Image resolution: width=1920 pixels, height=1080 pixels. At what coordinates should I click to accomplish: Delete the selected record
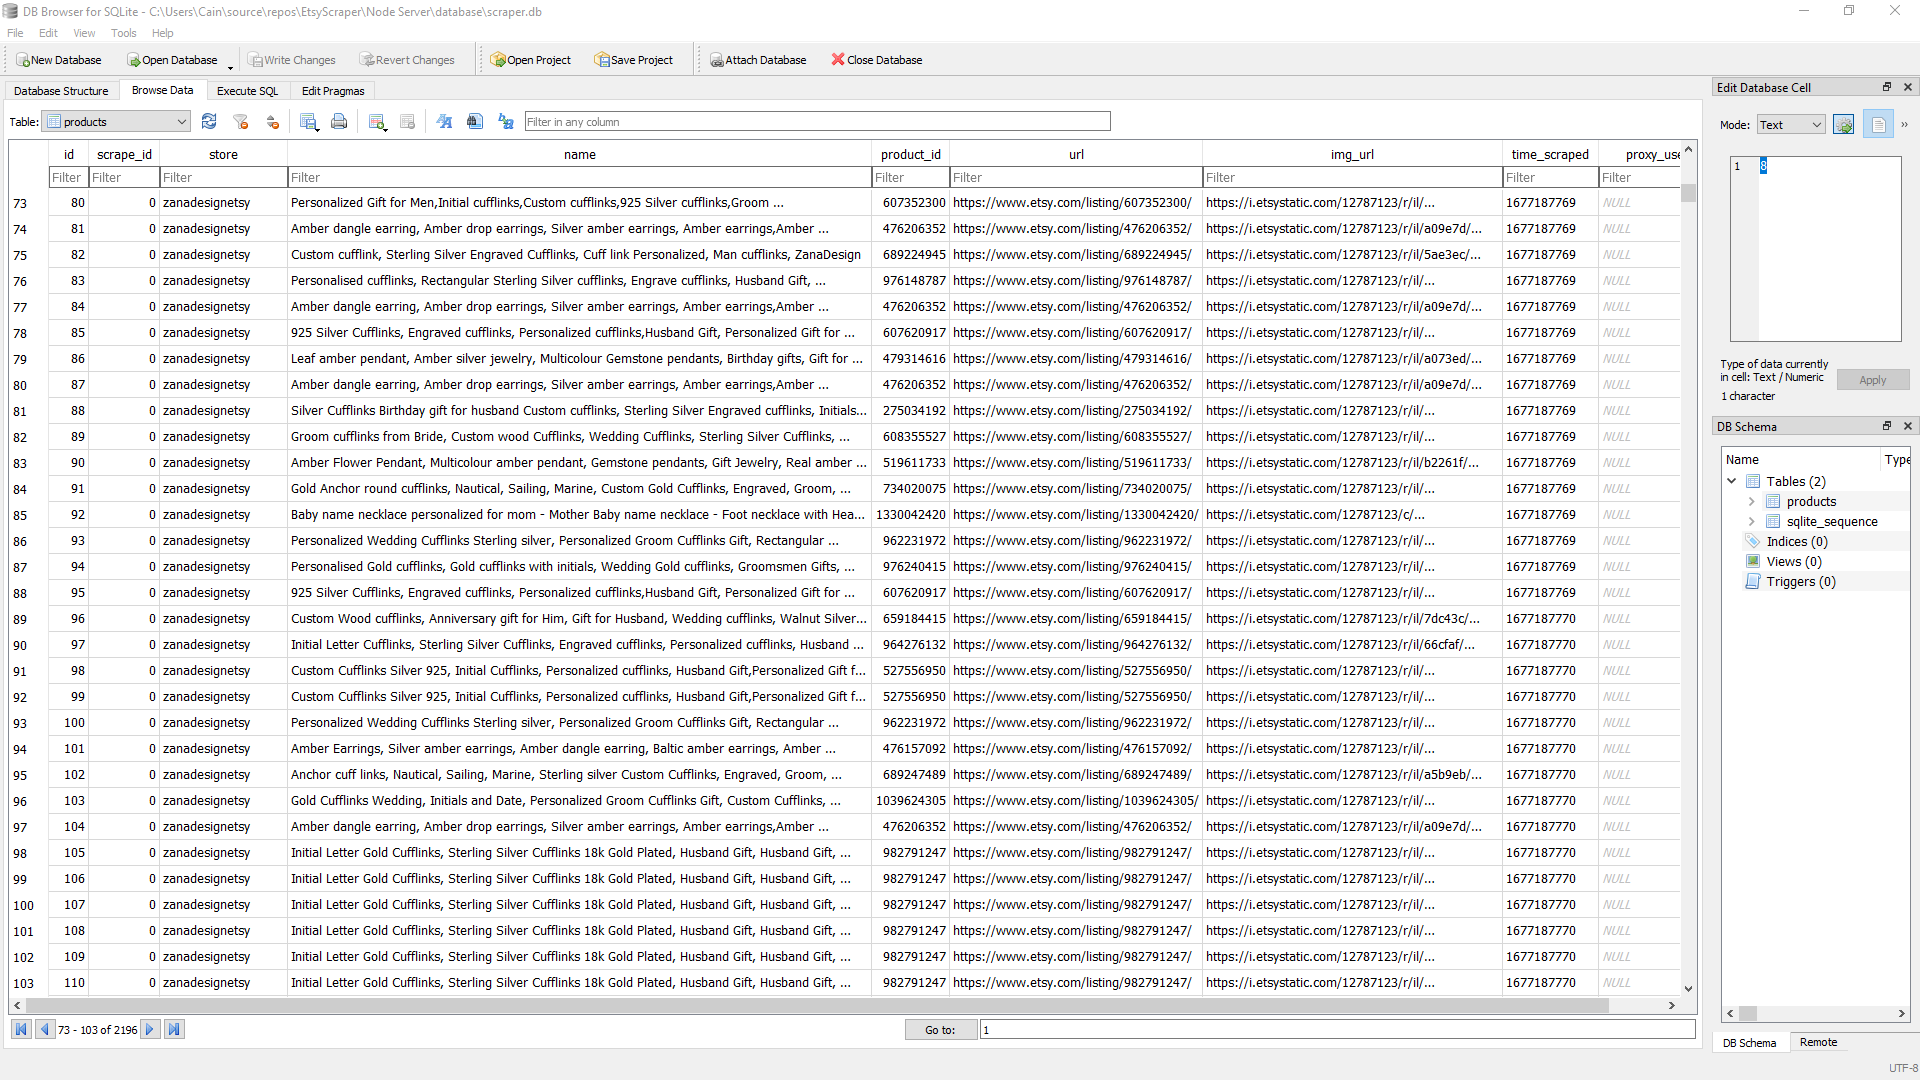pyautogui.click(x=407, y=121)
